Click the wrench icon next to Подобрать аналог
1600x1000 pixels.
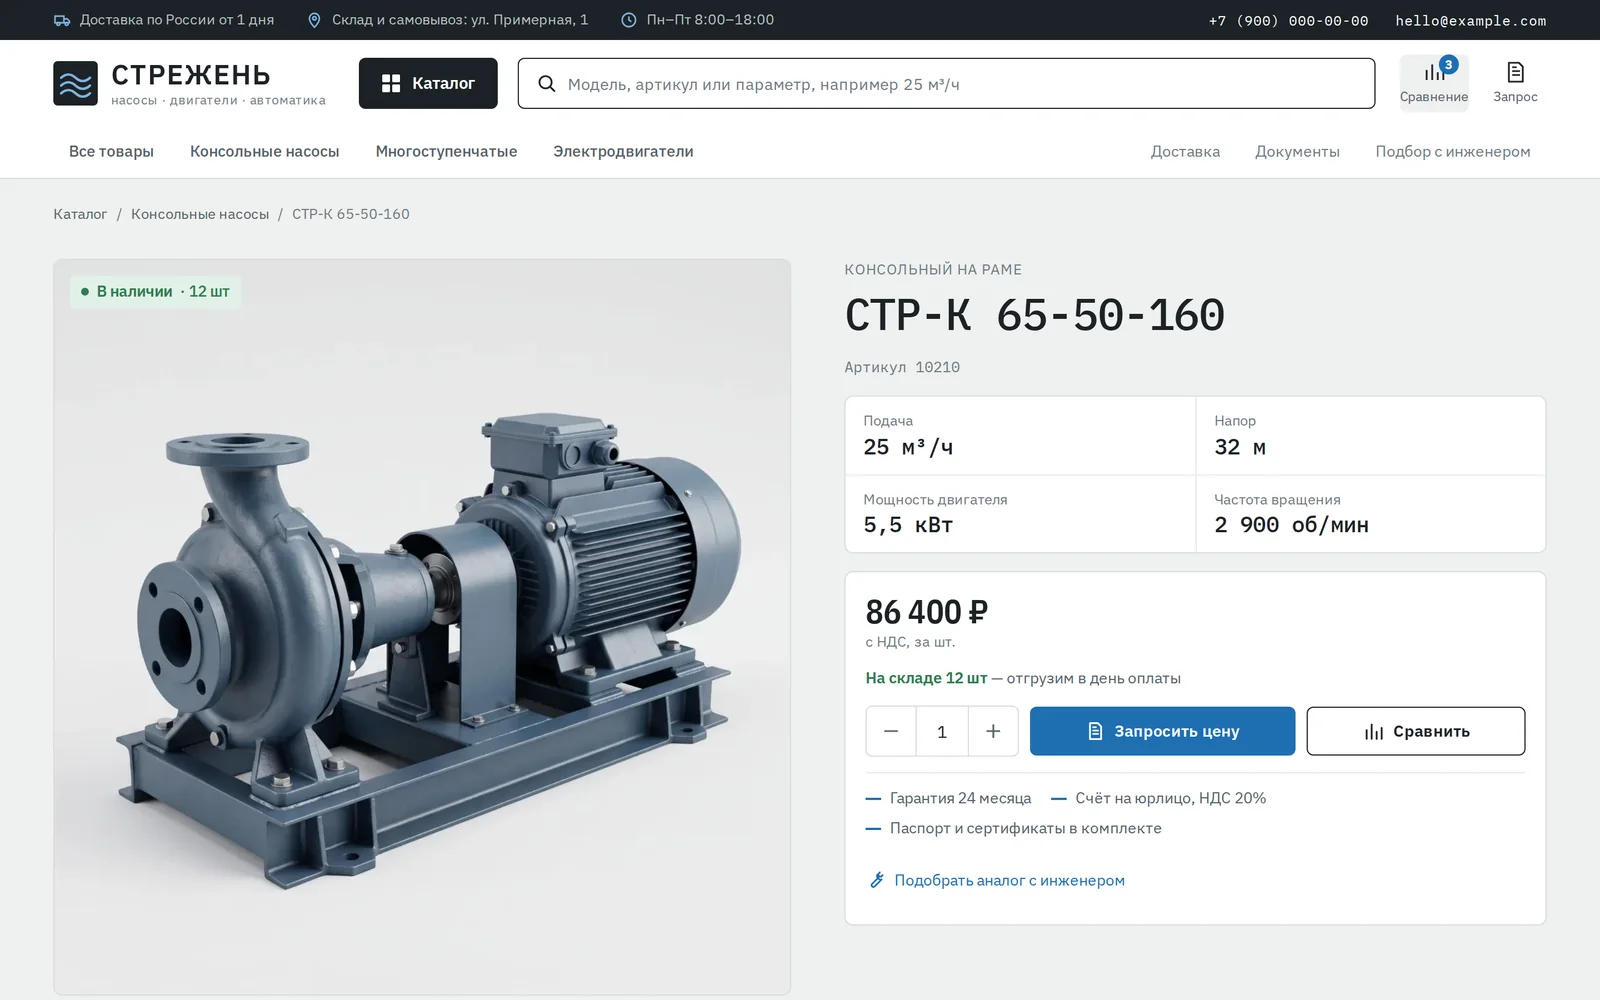(x=877, y=880)
